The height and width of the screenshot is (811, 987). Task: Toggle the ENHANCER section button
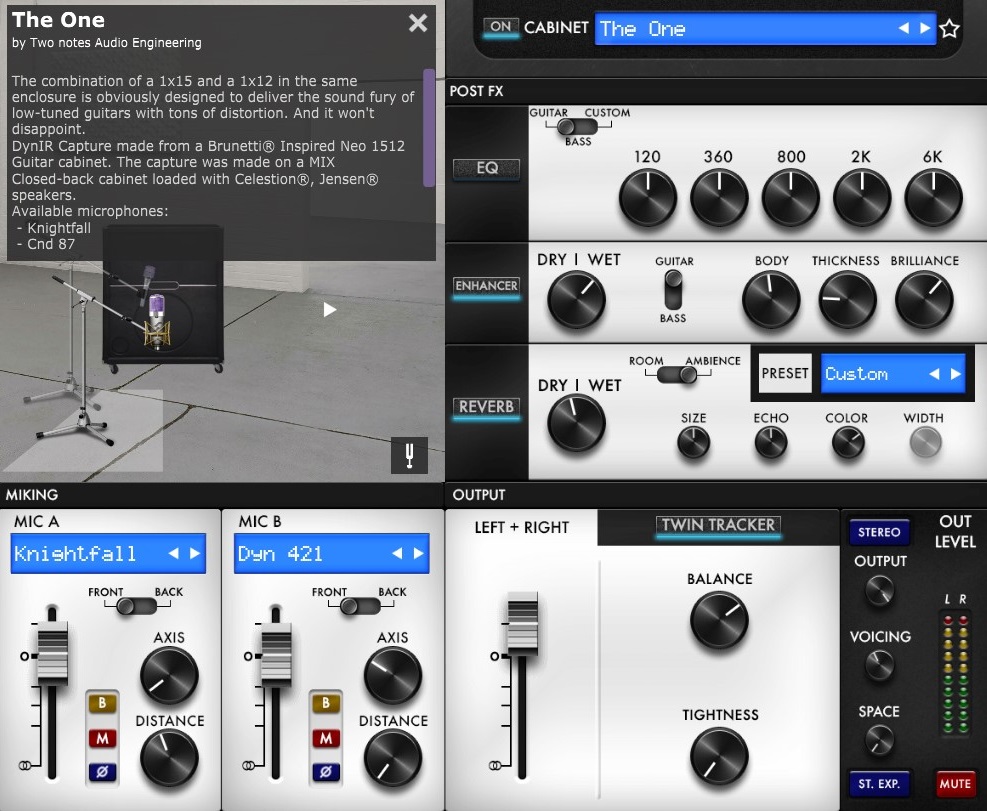[487, 286]
